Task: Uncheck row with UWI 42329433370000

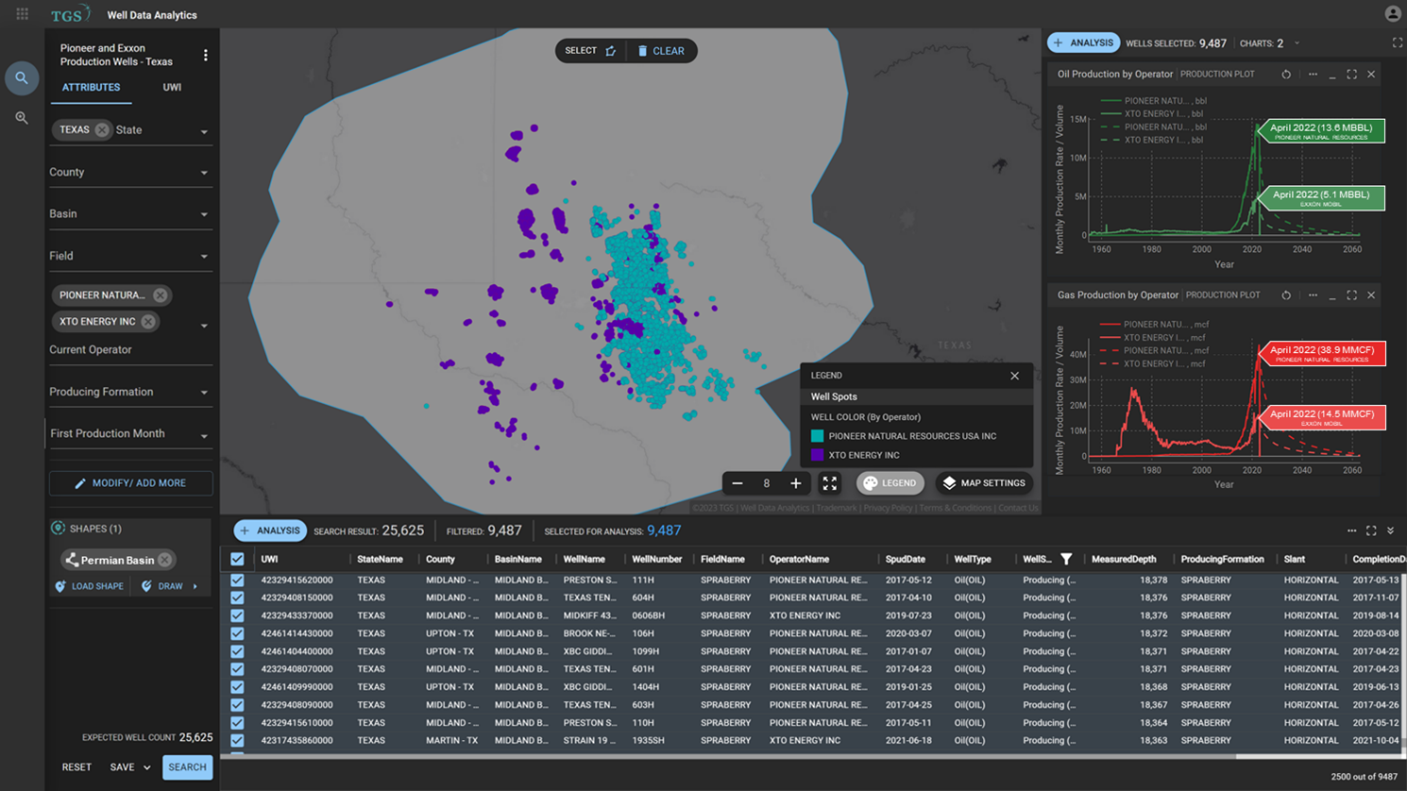Action: click(x=237, y=616)
